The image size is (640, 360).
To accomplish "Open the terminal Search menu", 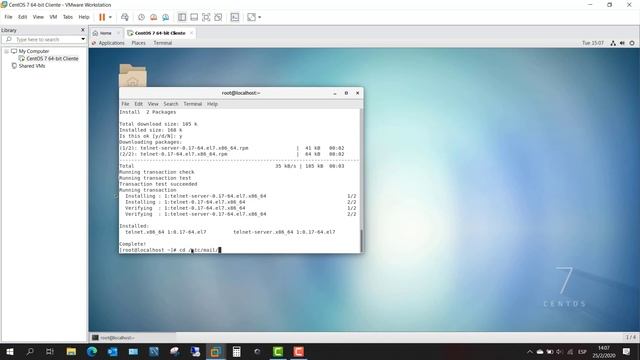I will point(171,104).
